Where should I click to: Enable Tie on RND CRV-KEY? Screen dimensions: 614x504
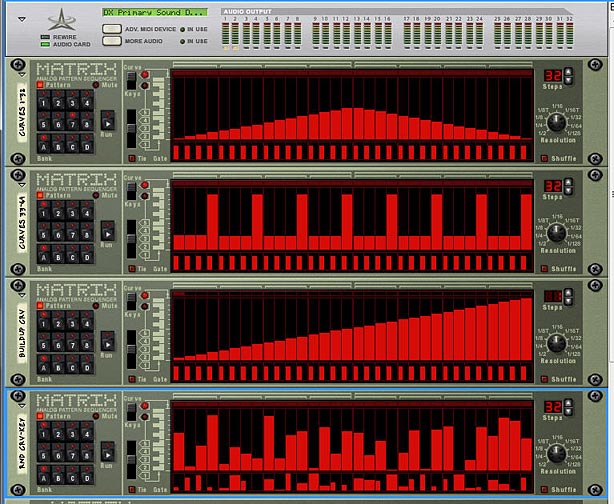[132, 490]
